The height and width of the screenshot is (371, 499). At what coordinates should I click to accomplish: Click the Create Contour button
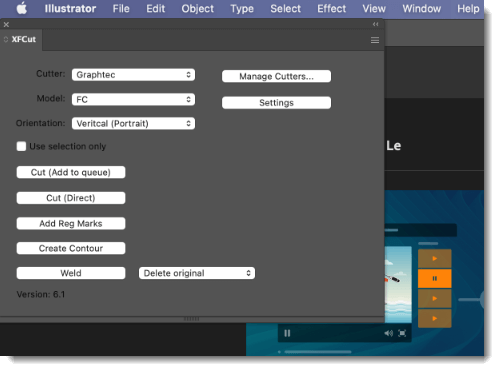pyautogui.click(x=71, y=248)
